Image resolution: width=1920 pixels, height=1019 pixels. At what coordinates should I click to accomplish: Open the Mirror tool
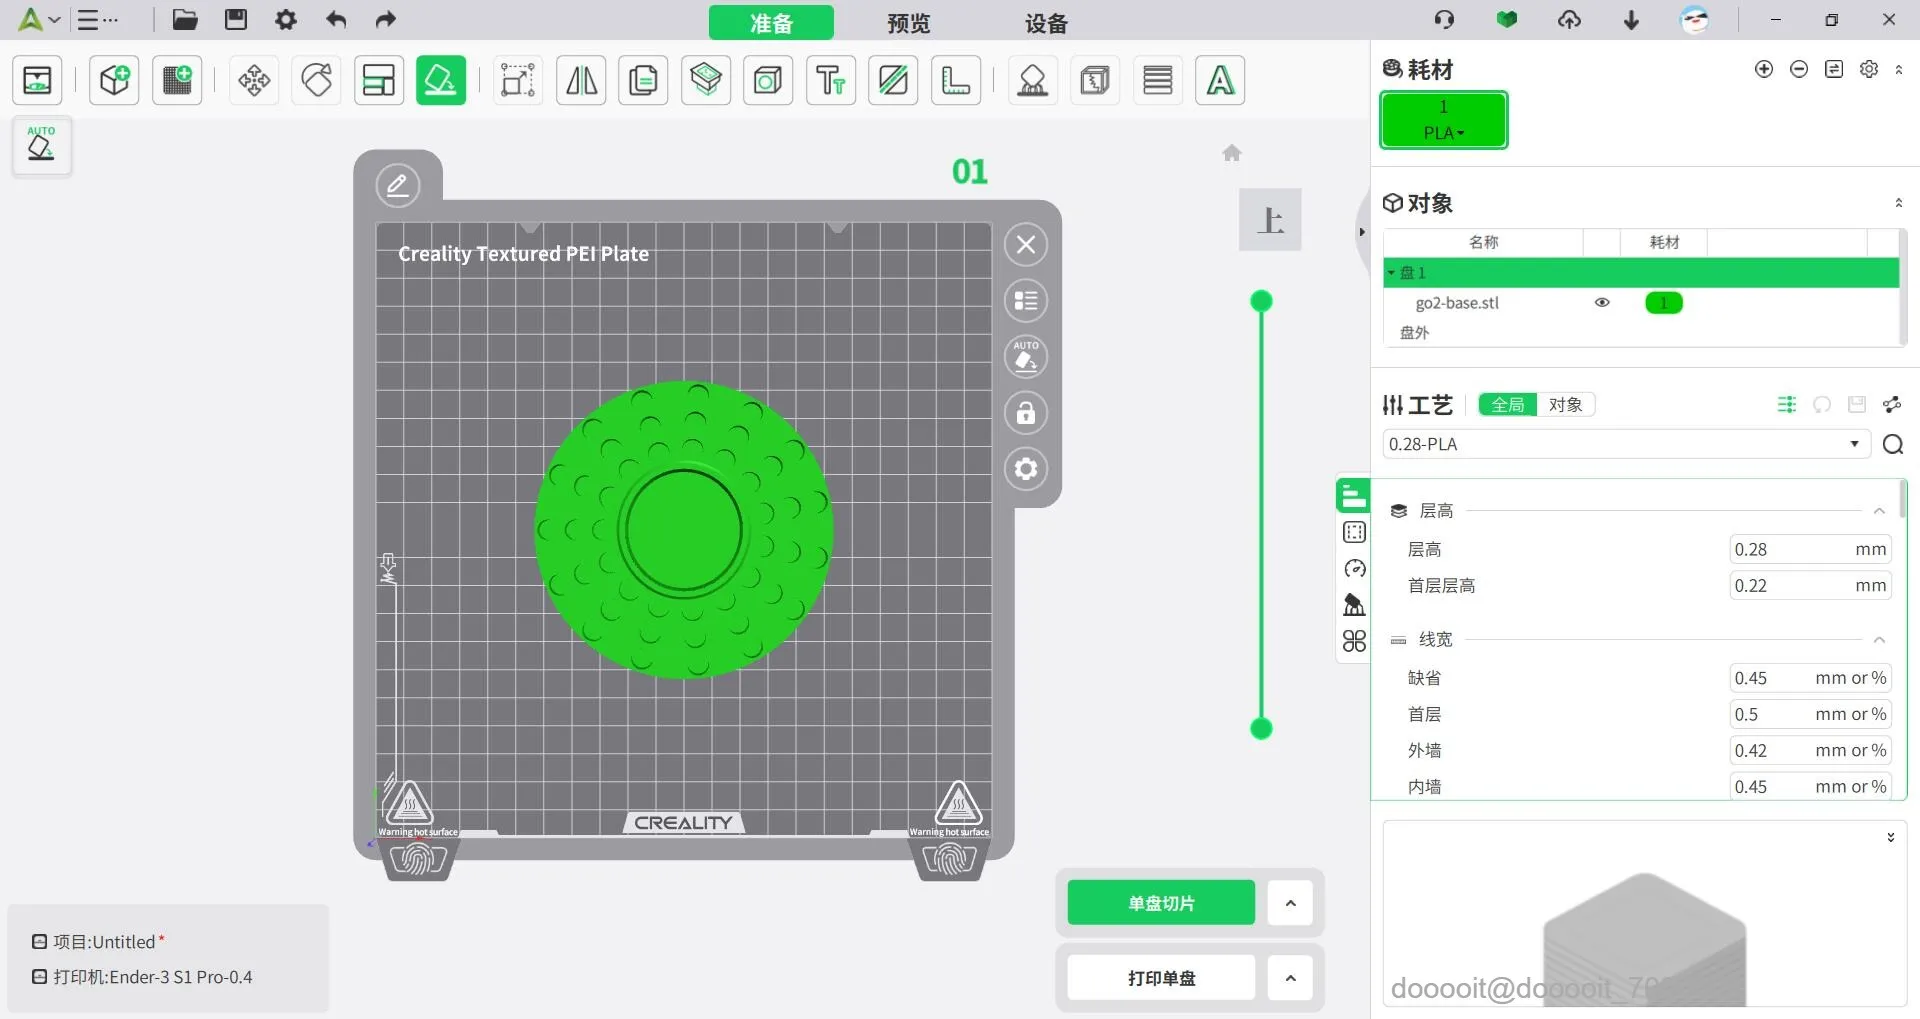(x=581, y=80)
